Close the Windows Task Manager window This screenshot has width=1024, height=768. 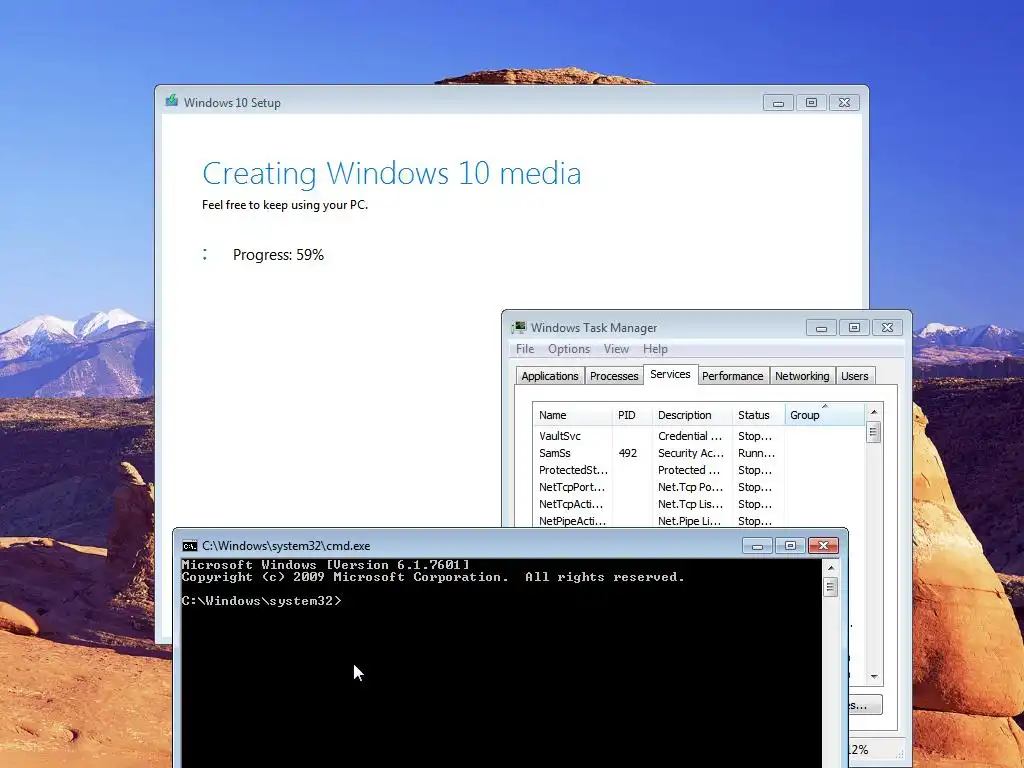pyautogui.click(x=888, y=328)
